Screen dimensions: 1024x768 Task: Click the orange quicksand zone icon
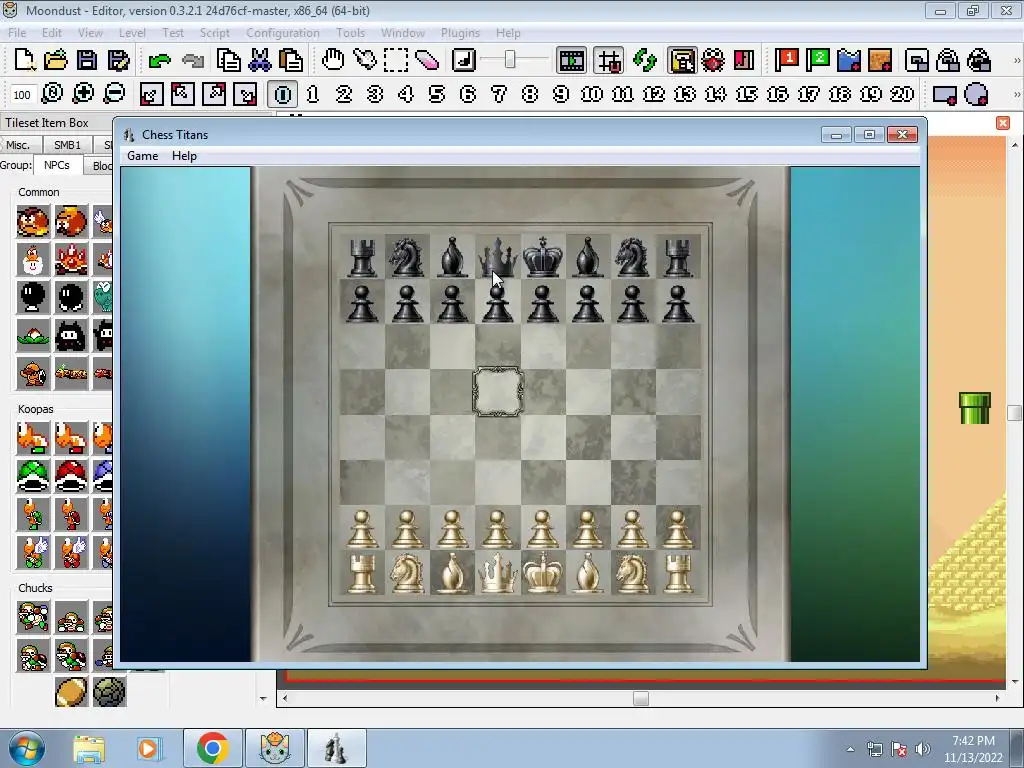[x=880, y=60]
